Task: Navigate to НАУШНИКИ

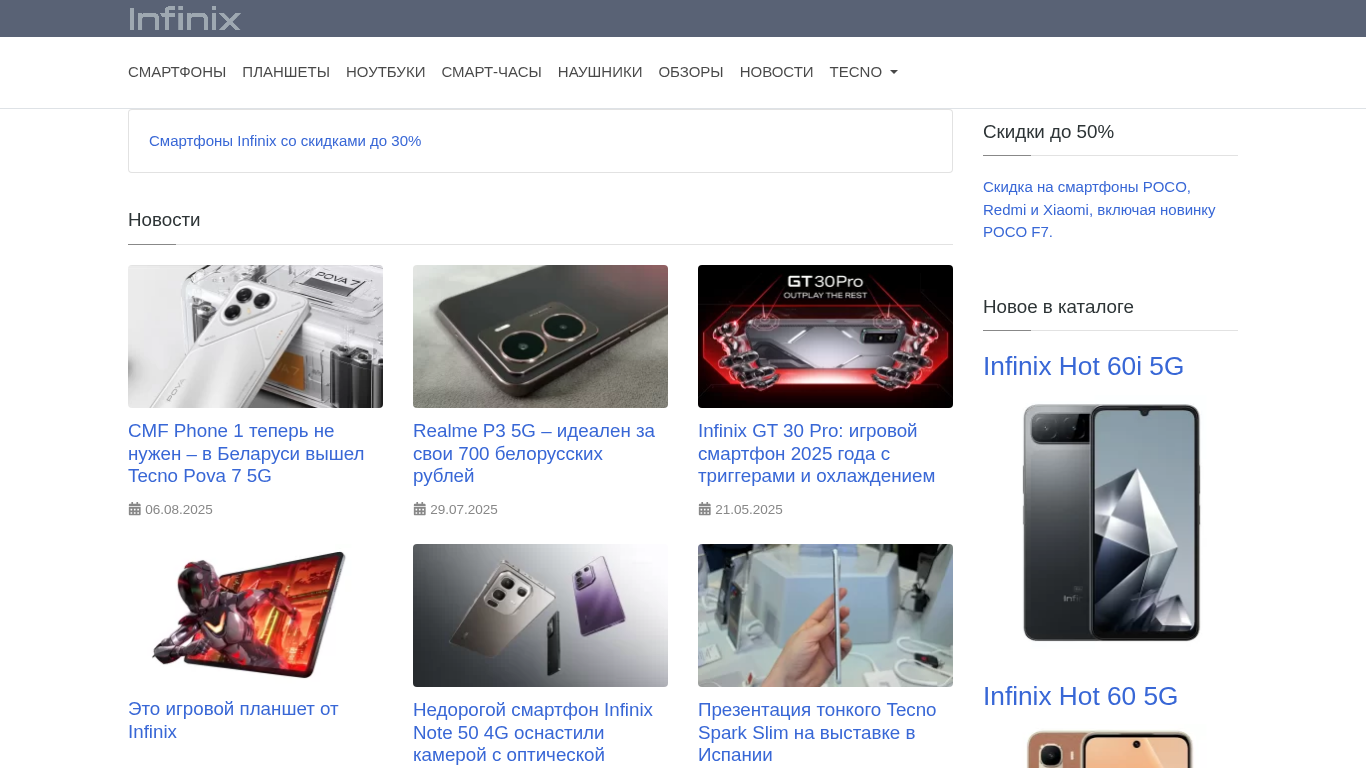Action: pos(600,72)
